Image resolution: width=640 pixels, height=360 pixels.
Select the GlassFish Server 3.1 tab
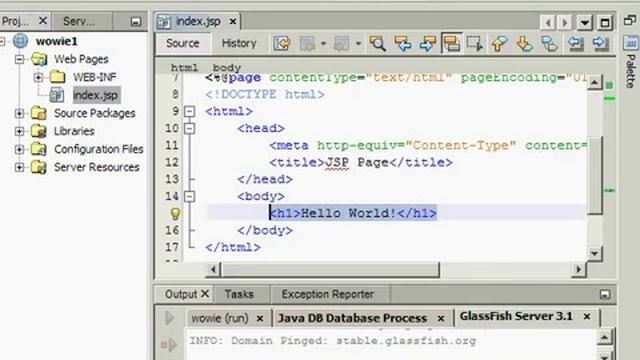(516, 316)
